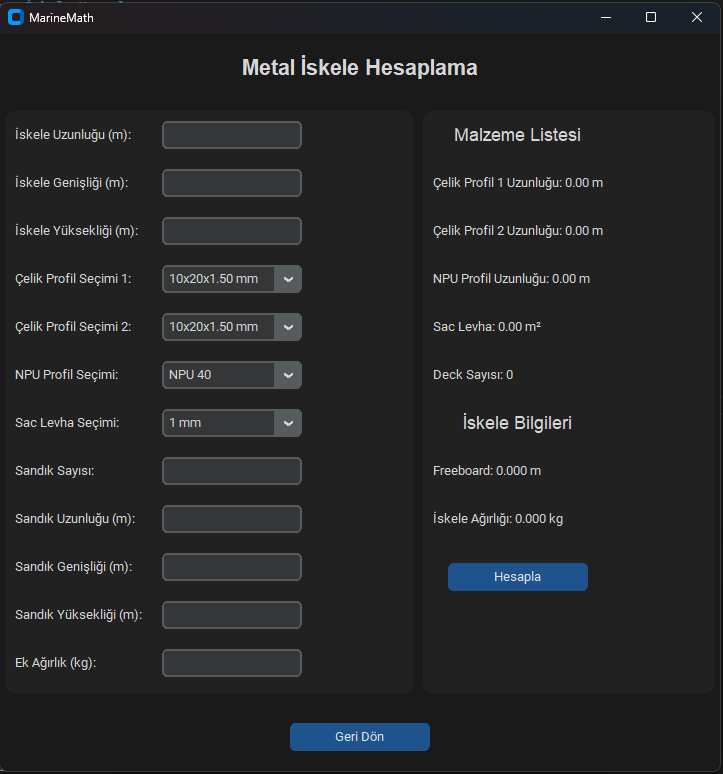
Task: Close the MarineMath window
Action: click(696, 17)
